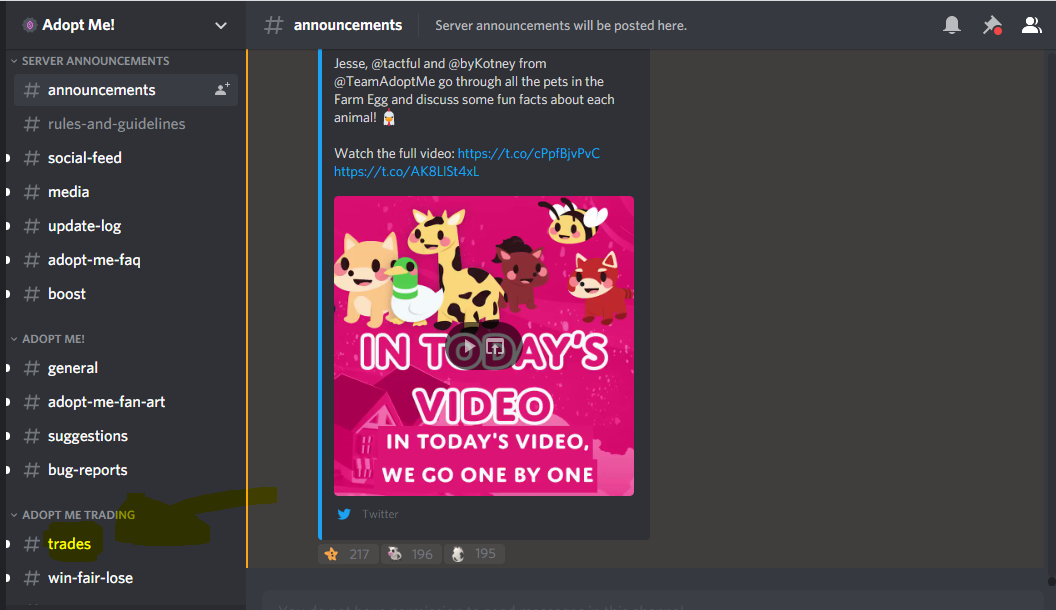This screenshot has height=610, width=1056.
Task: Click the hash icon next to bug-reports
Action: click(32, 470)
